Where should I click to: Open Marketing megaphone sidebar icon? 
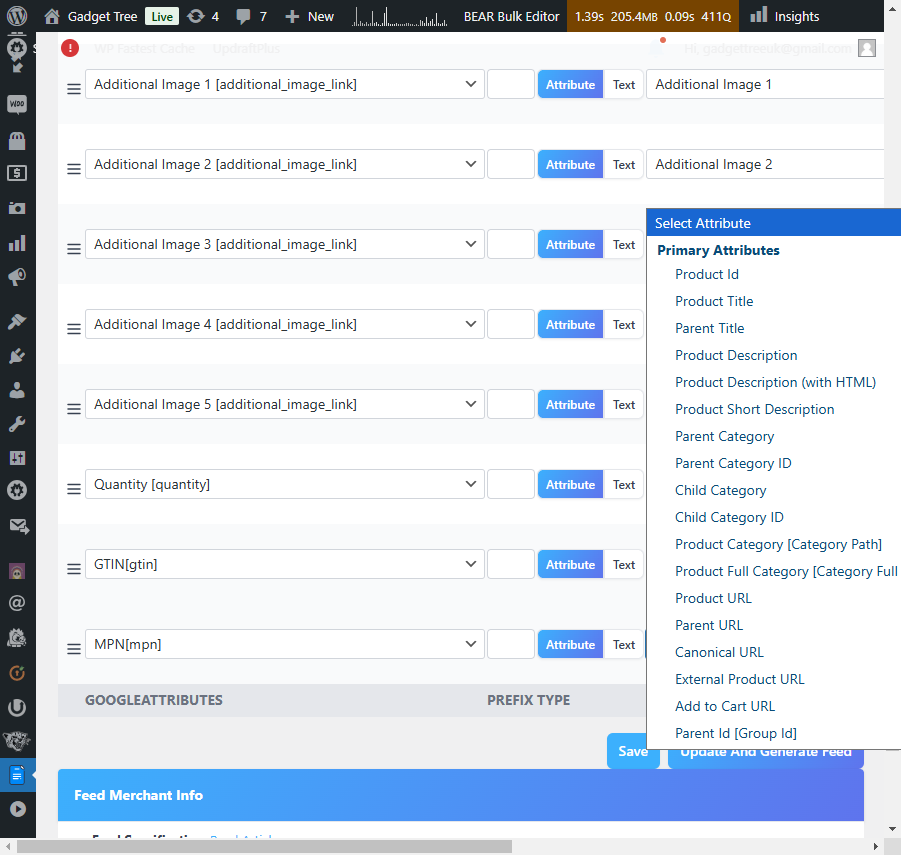(17, 277)
